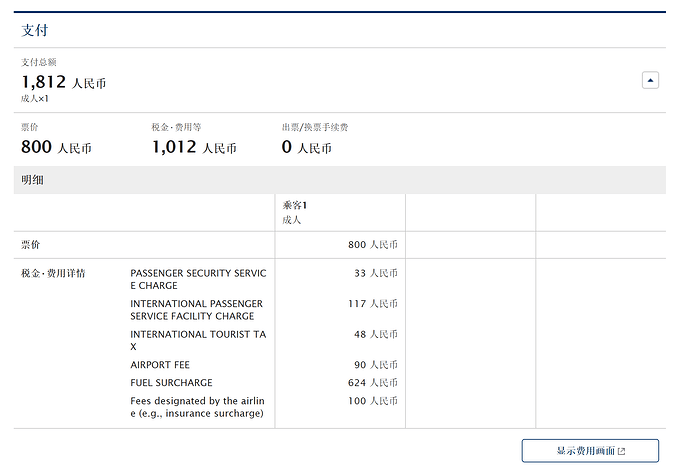Click the external link icon in 显示费用画面
690x473 pixels.
[622, 452]
